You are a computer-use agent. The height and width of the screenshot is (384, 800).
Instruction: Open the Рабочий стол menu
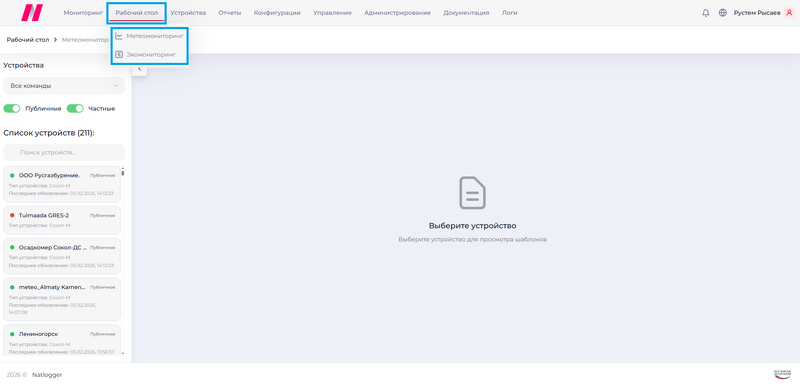click(137, 13)
